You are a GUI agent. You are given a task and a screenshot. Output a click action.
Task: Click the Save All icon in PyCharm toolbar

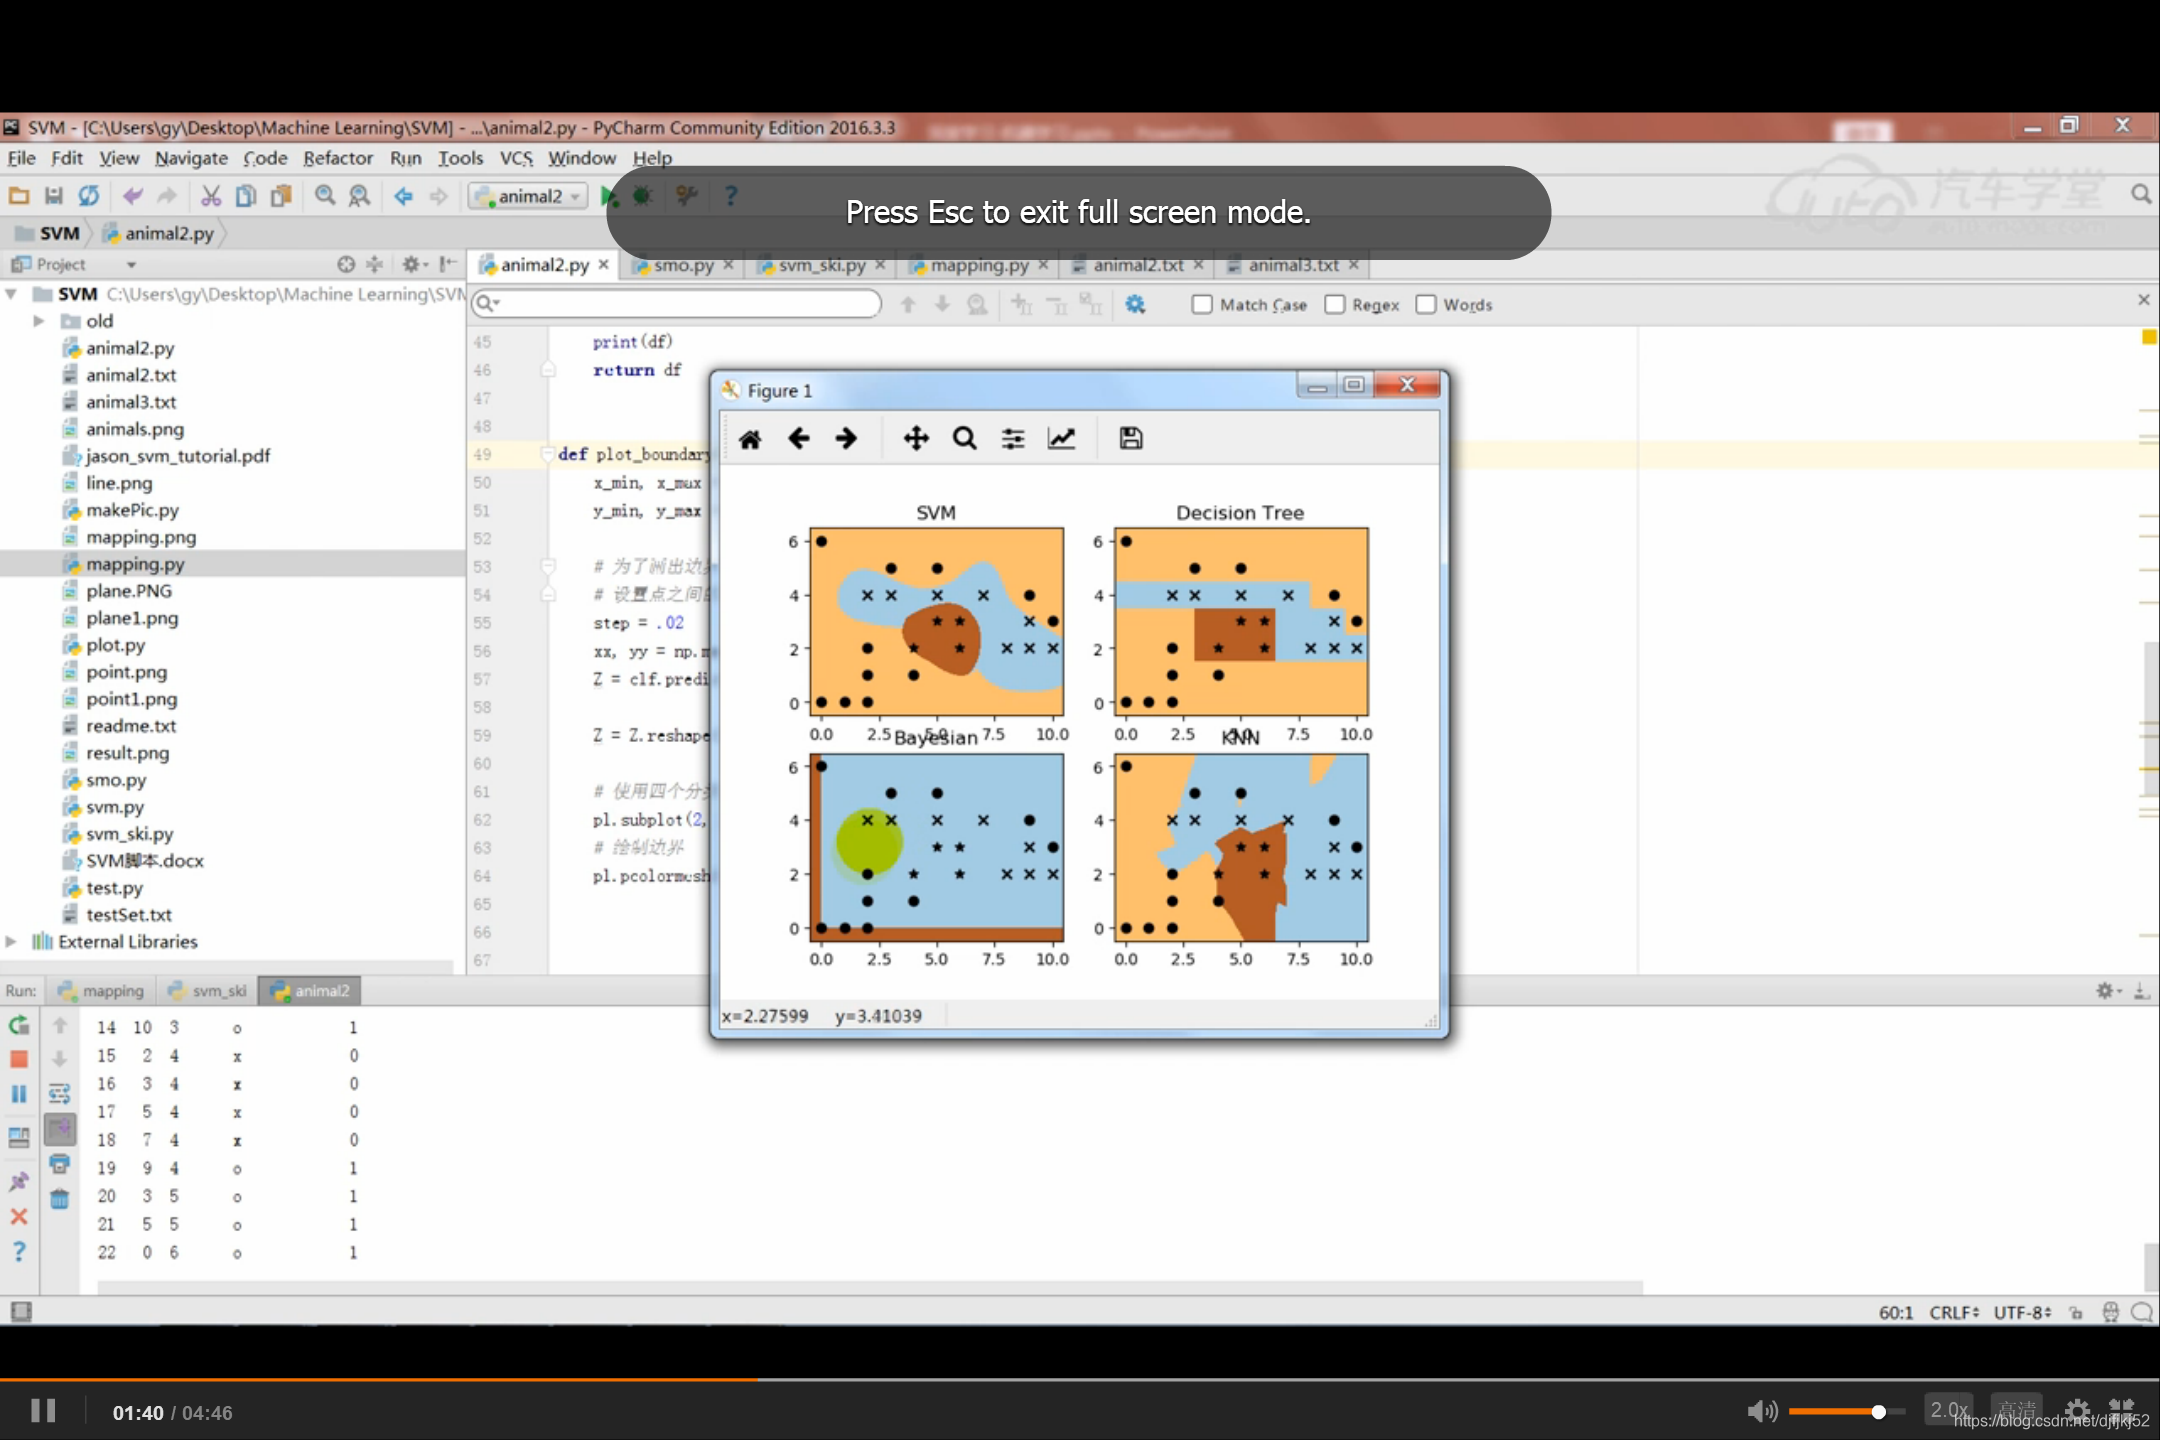[54, 196]
